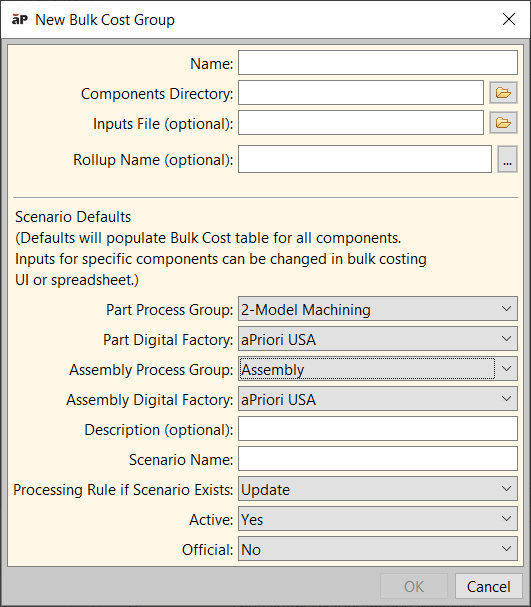Click into Inputs File field

click(361, 123)
